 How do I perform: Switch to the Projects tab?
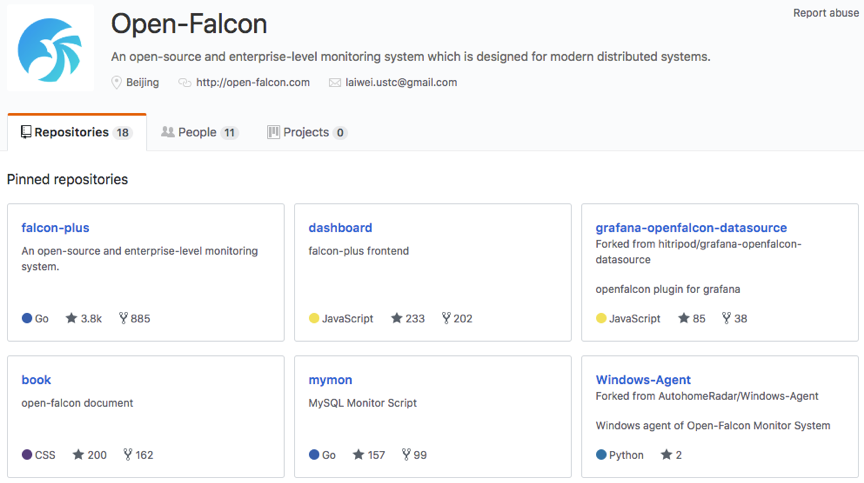pos(307,132)
